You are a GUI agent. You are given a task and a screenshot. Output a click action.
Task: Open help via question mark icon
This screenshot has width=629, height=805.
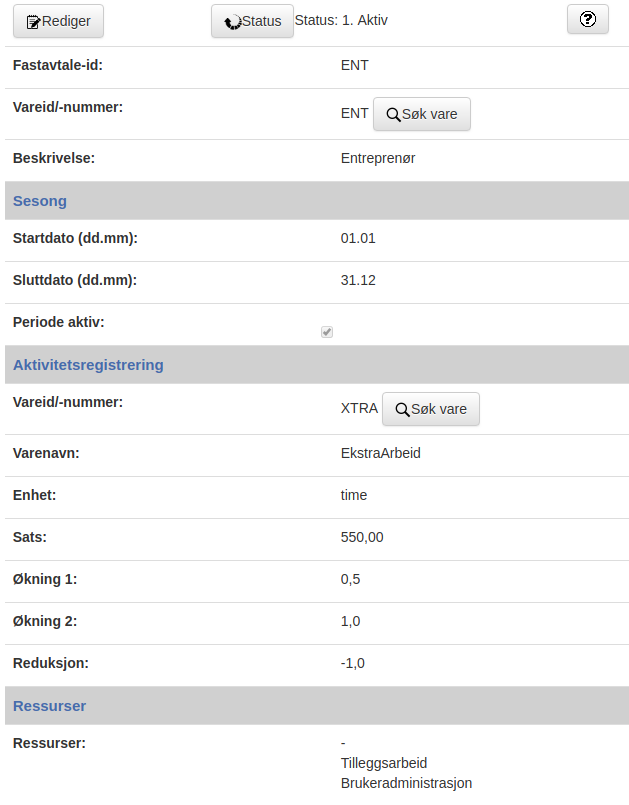click(x=587, y=20)
